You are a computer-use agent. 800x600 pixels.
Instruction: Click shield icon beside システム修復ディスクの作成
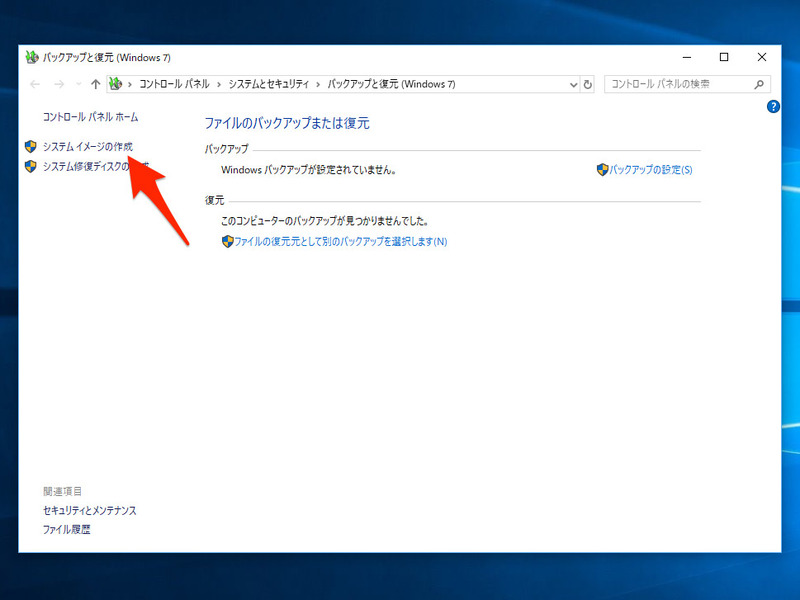(x=31, y=166)
